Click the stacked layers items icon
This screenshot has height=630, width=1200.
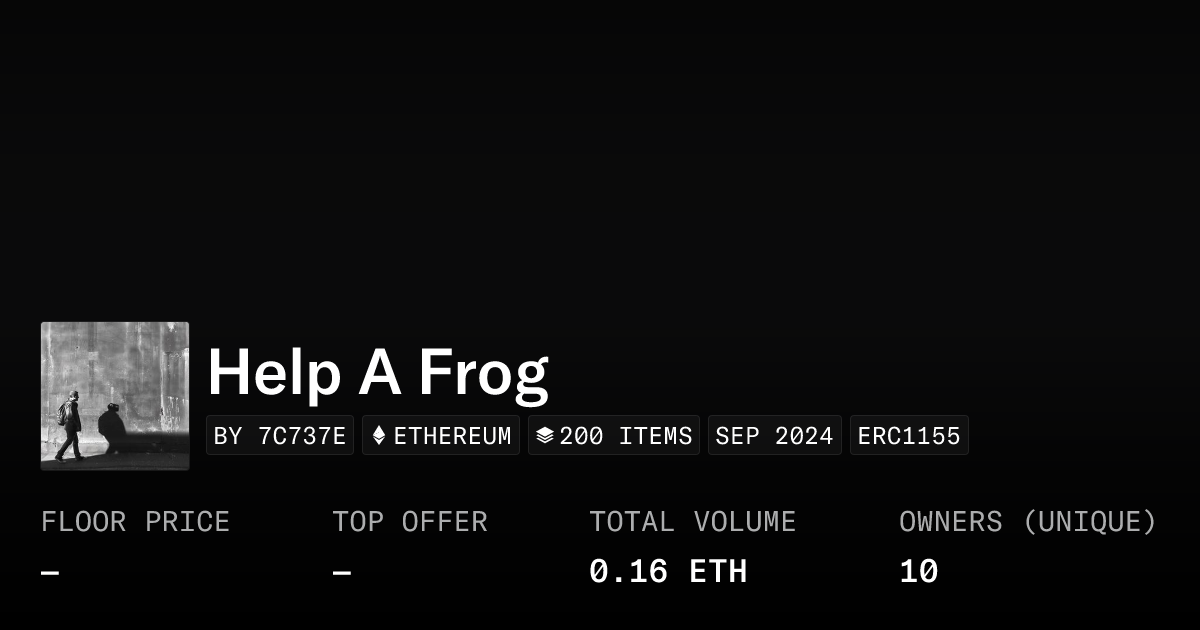tap(544, 436)
